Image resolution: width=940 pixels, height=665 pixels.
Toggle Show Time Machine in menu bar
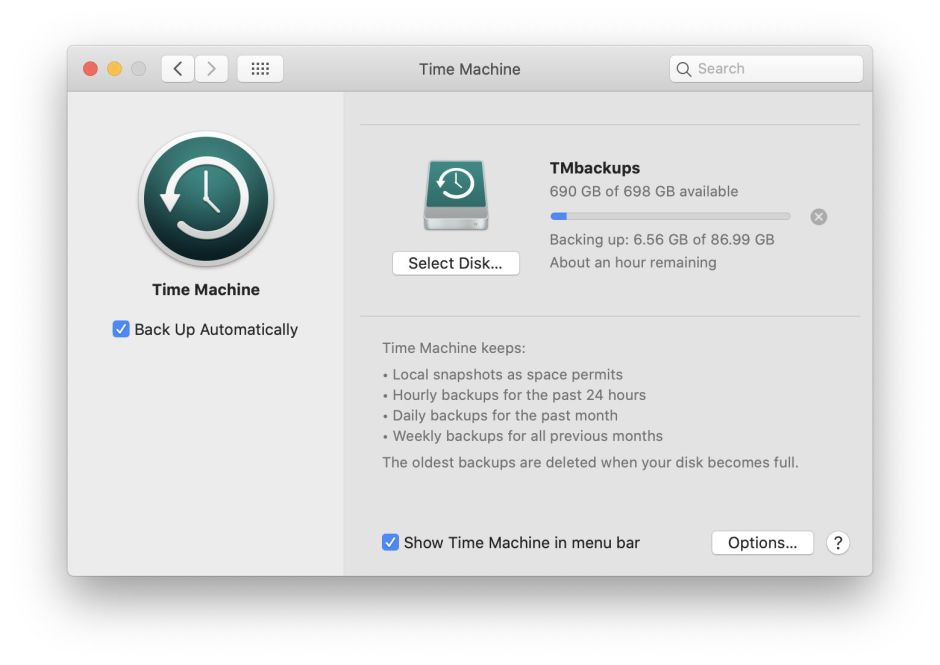point(390,542)
